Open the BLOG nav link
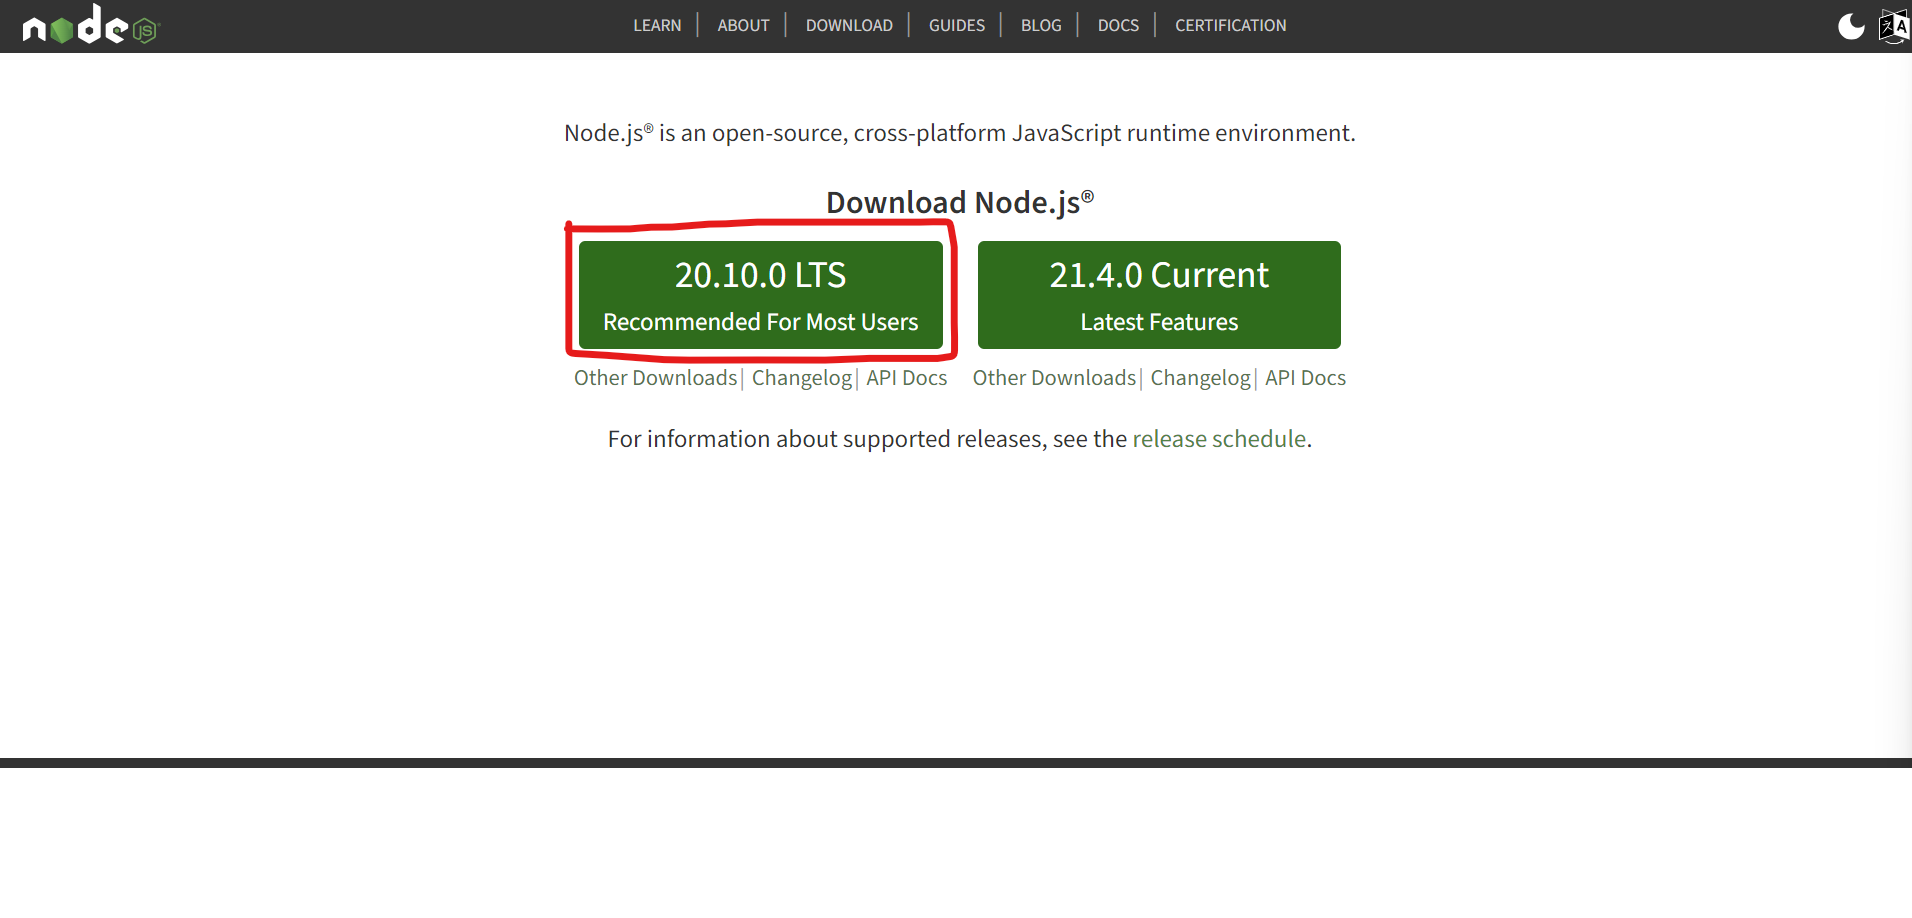The width and height of the screenshot is (1912, 918). (x=1041, y=25)
